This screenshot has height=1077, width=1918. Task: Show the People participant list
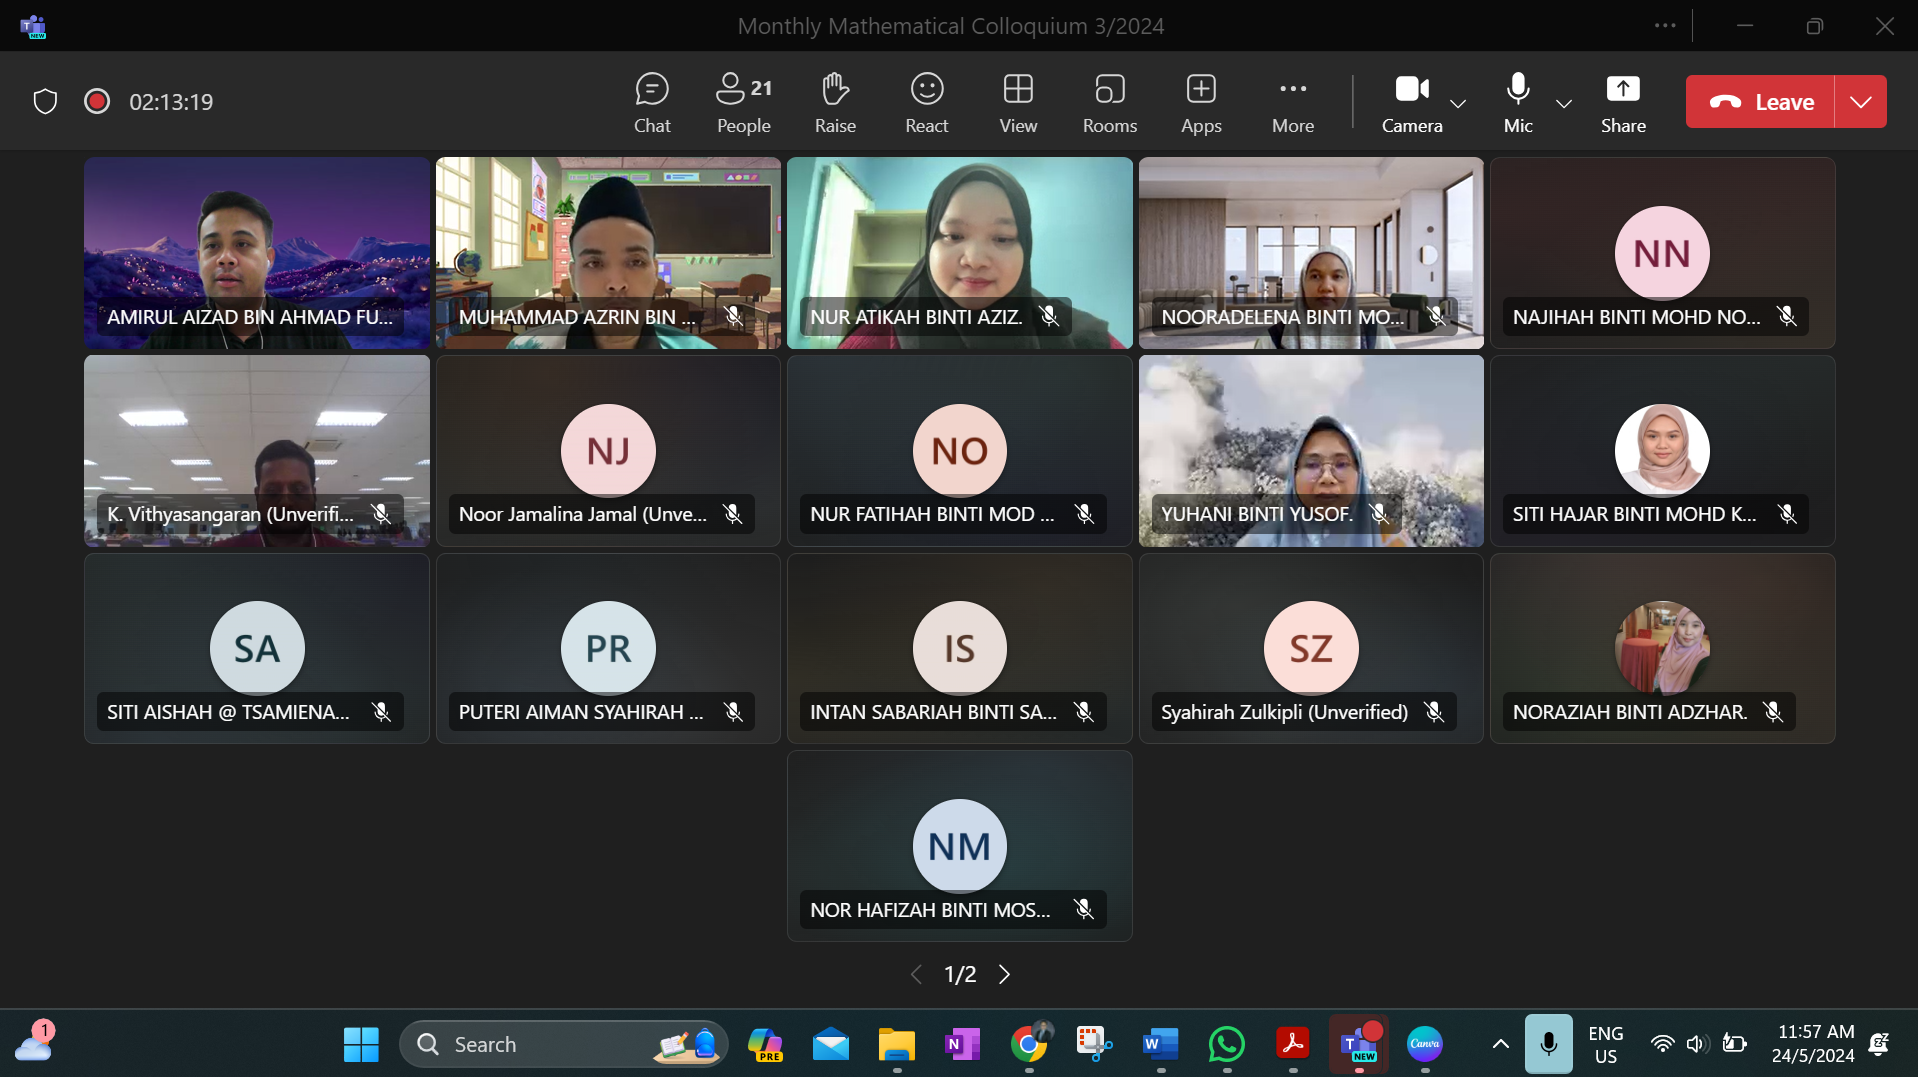click(x=744, y=102)
